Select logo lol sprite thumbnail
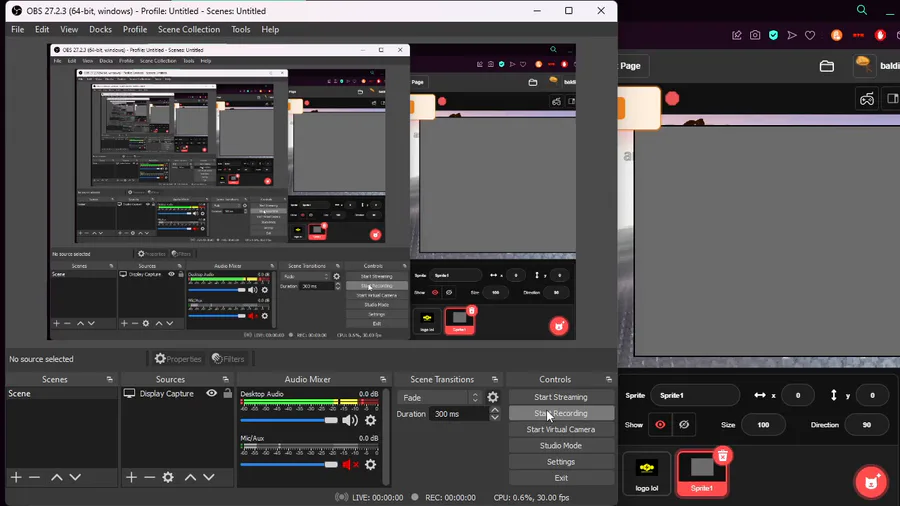This screenshot has height=506, width=900. [646, 473]
